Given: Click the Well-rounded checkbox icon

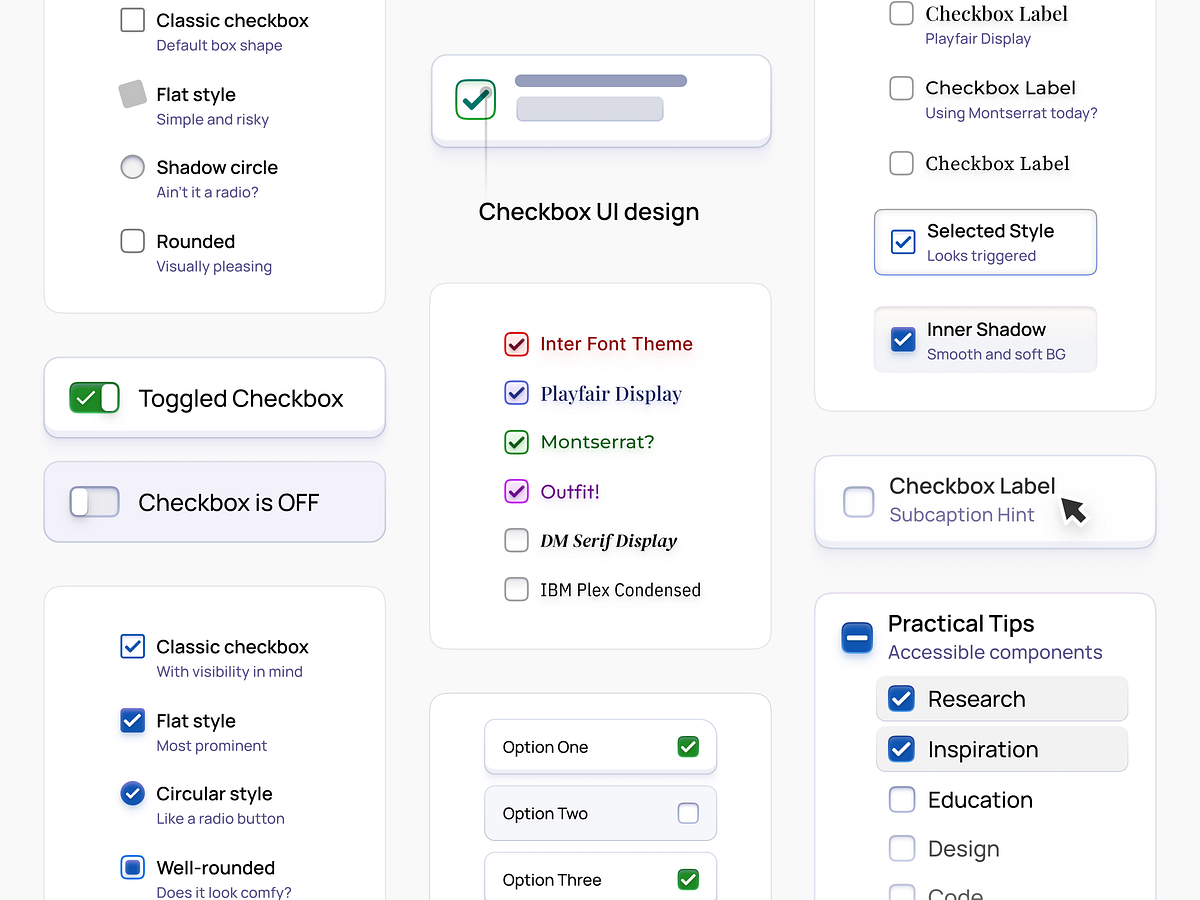Looking at the screenshot, I should coord(132,868).
